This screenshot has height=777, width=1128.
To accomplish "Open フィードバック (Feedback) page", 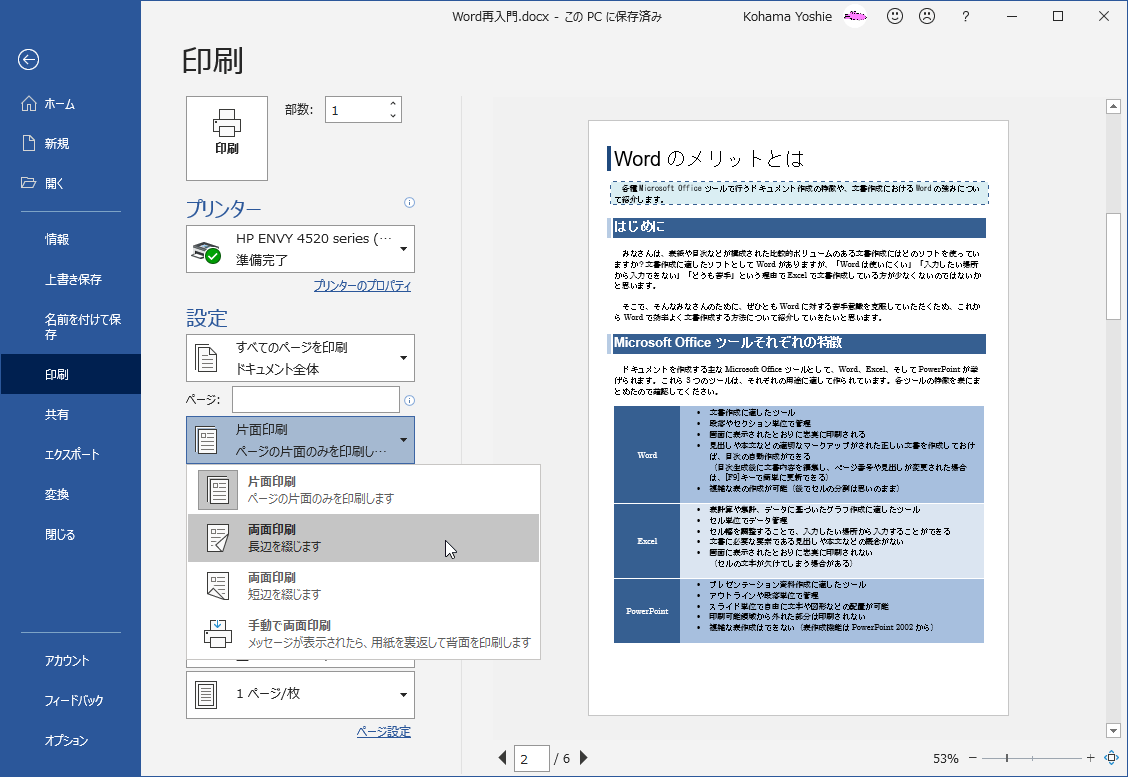I will coord(70,700).
